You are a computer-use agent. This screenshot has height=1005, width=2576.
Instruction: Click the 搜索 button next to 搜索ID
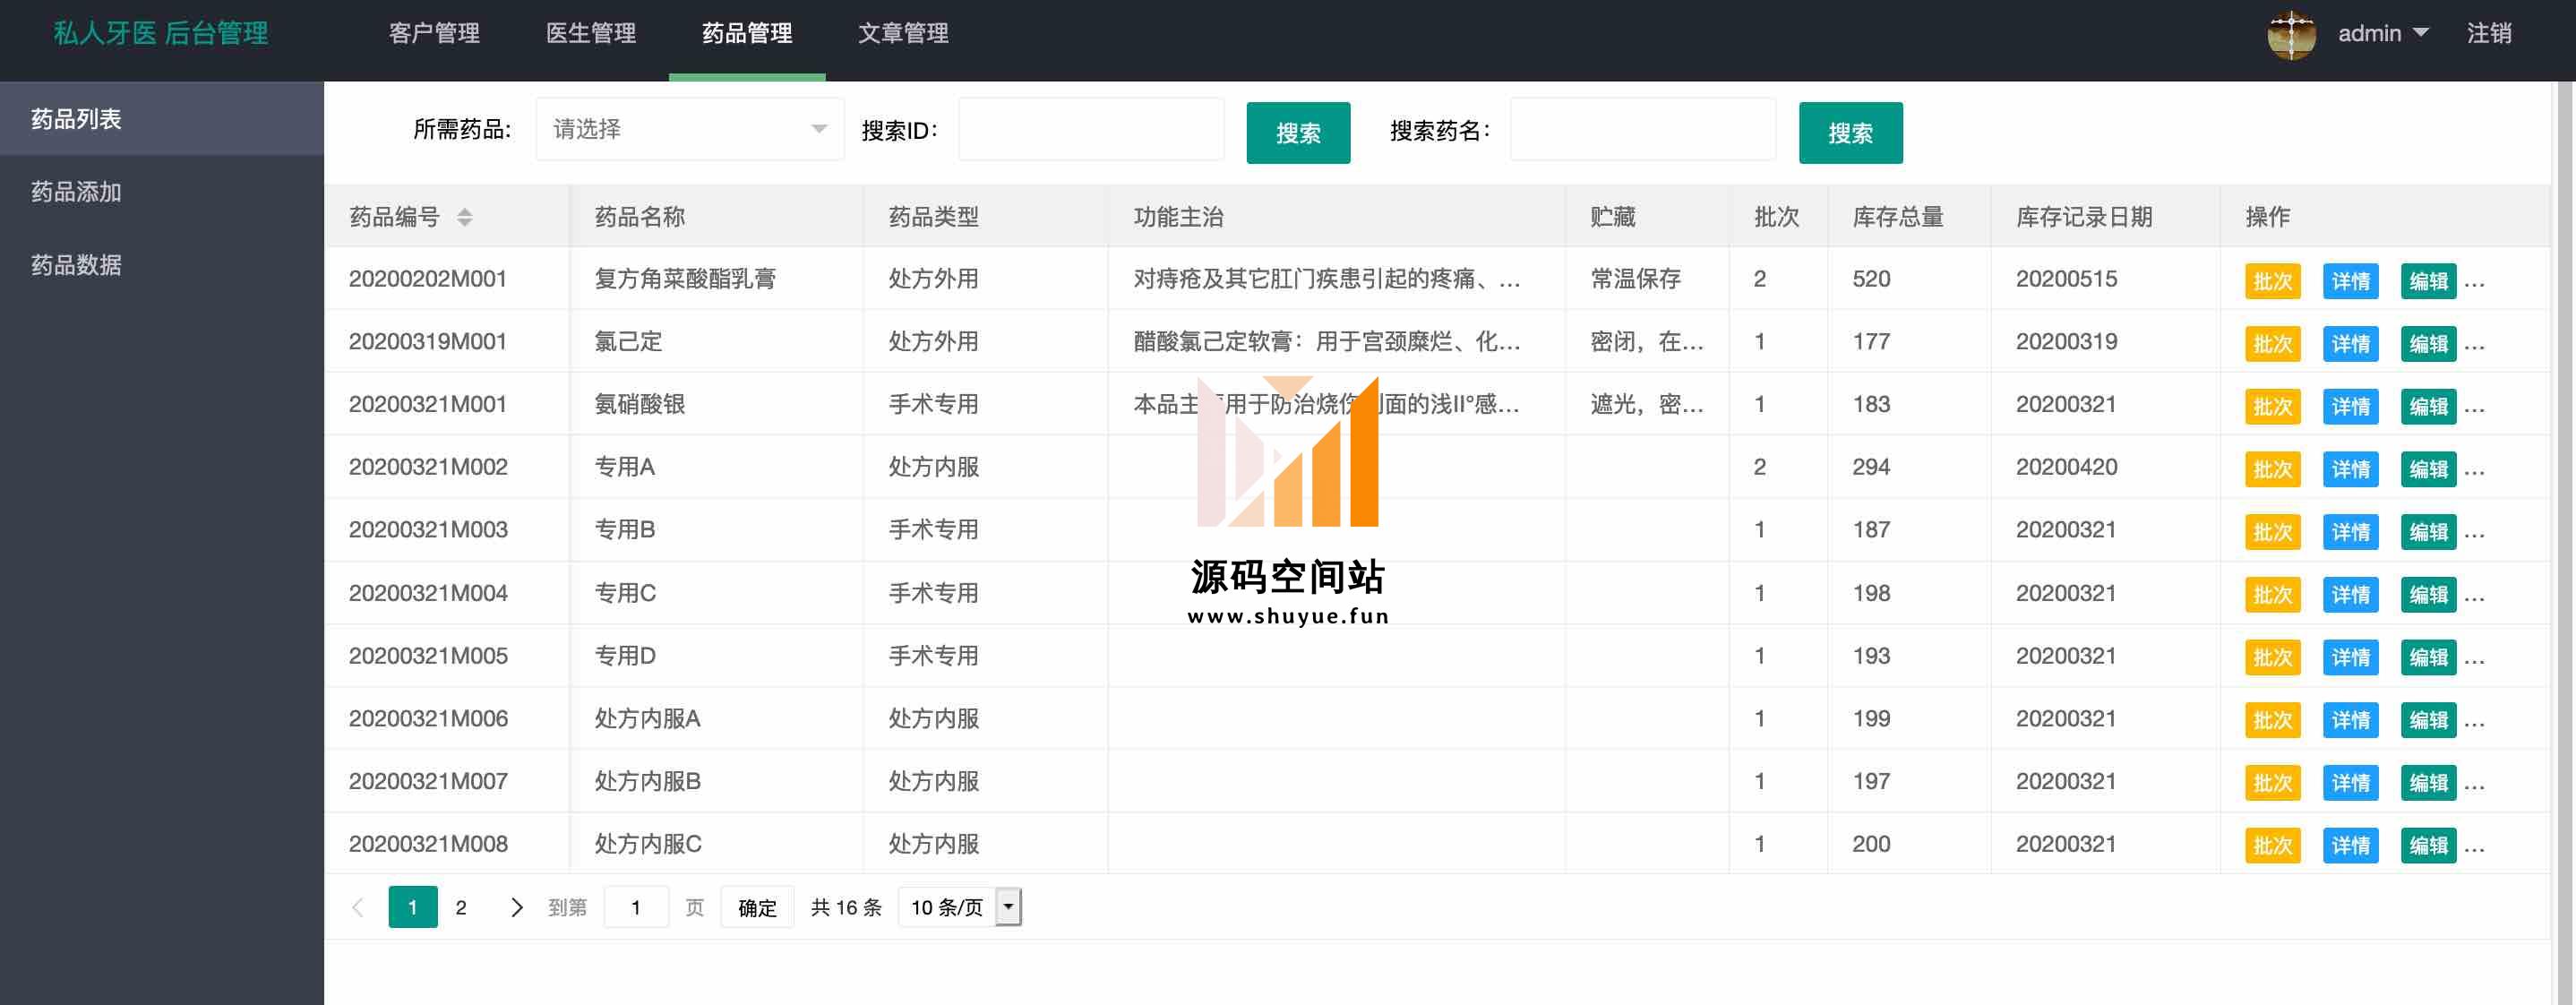(1298, 133)
